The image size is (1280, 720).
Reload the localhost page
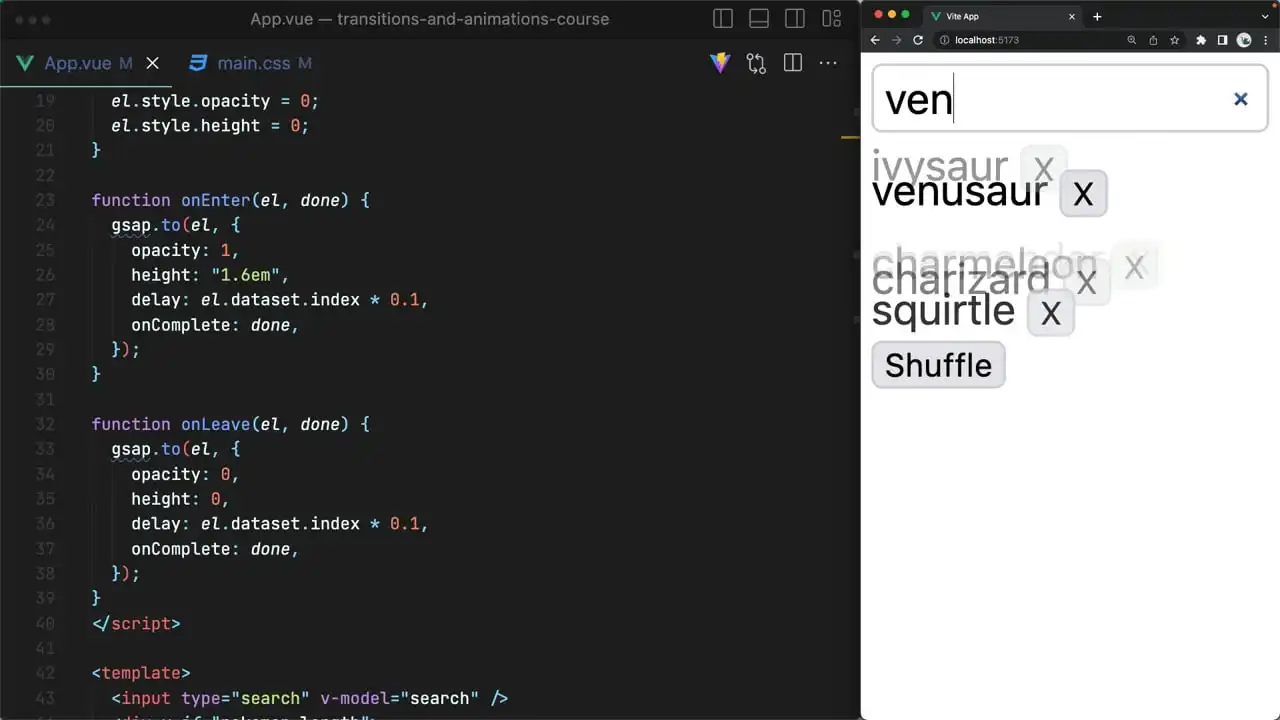click(918, 40)
